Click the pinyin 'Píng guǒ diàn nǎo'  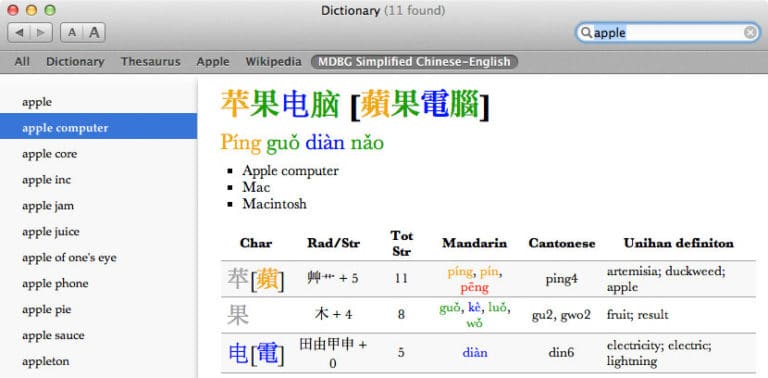pyautogui.click(x=302, y=142)
